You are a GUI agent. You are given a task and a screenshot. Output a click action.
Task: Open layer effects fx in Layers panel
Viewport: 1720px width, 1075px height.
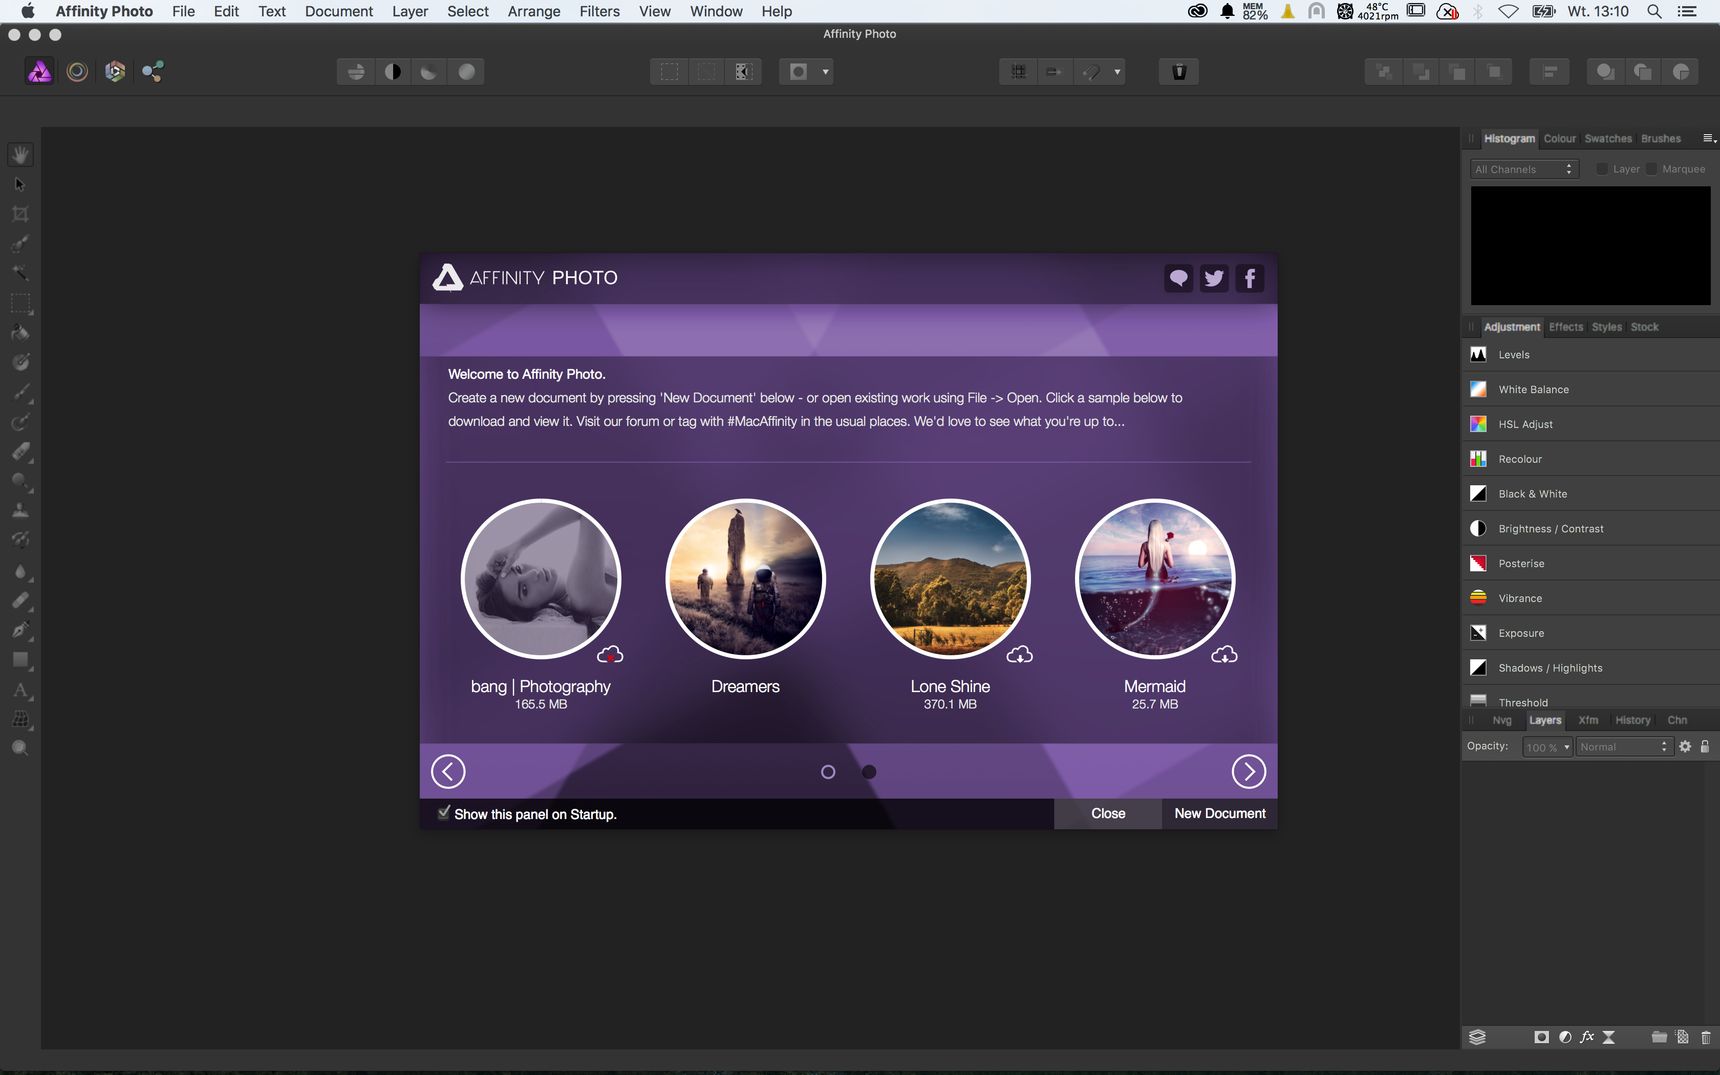(x=1587, y=1038)
